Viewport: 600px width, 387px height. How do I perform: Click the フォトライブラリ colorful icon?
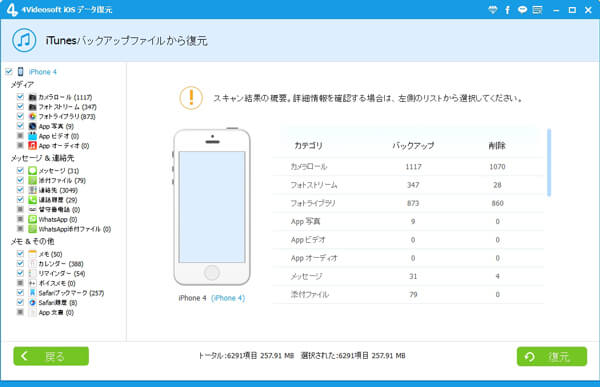[33, 116]
